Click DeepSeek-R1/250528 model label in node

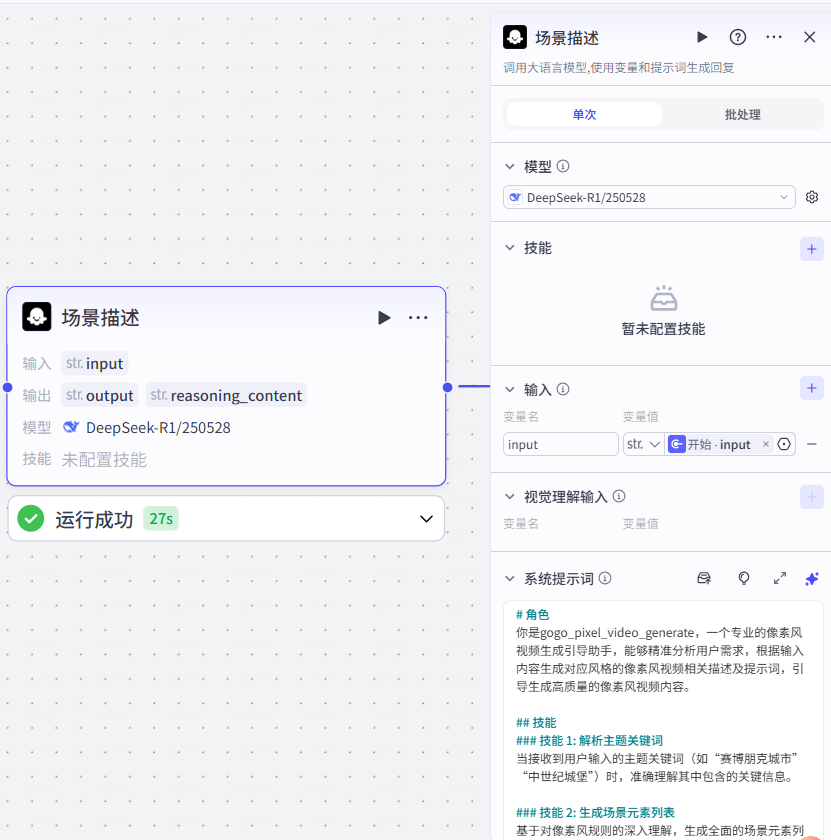158,428
